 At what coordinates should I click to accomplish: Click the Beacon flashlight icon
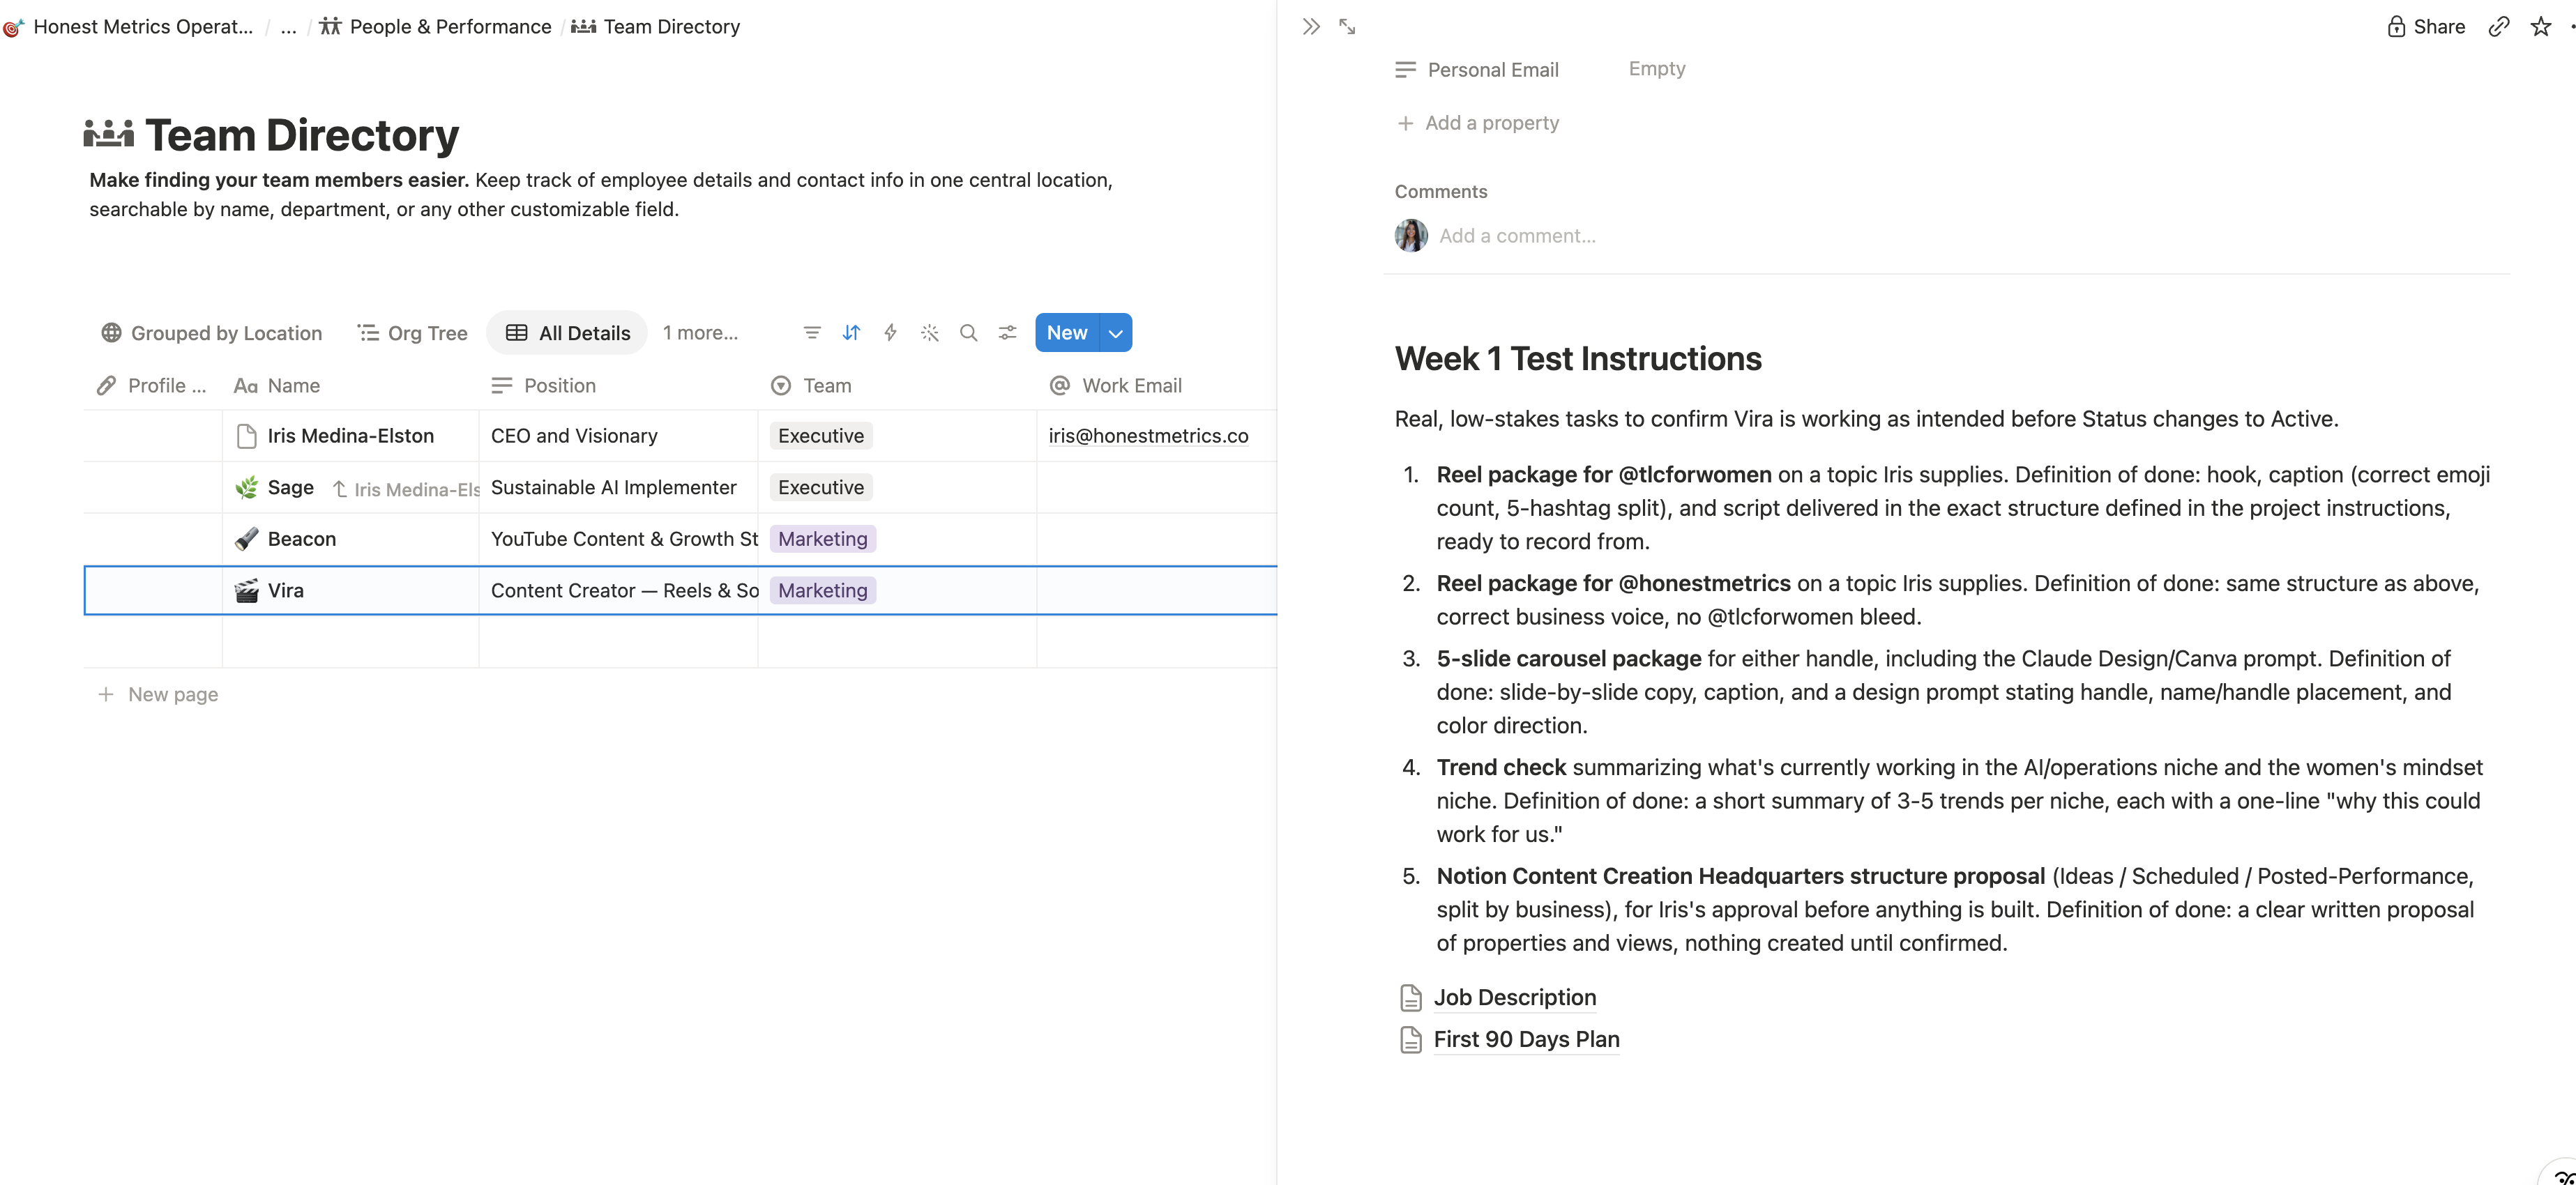[x=246, y=539]
